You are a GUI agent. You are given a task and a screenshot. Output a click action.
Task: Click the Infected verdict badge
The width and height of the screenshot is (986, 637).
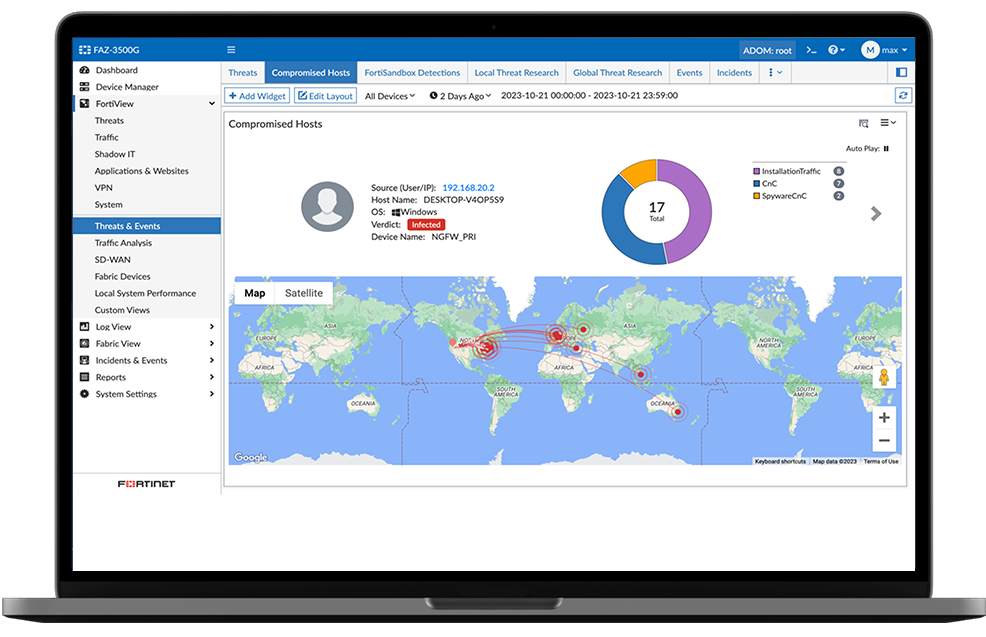click(426, 224)
